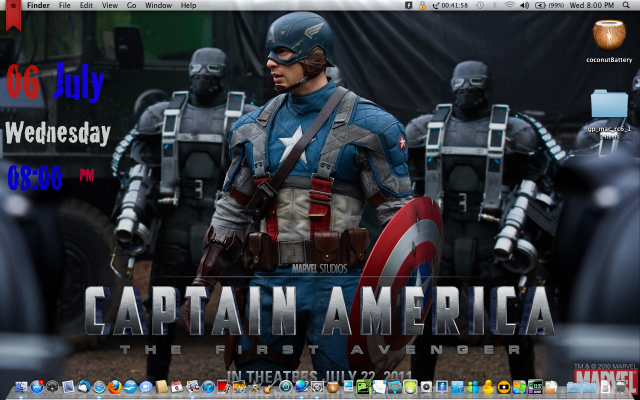Open the iCal calendar dock icon
Image resolution: width=640 pixels, height=400 pixels.
tap(176, 386)
